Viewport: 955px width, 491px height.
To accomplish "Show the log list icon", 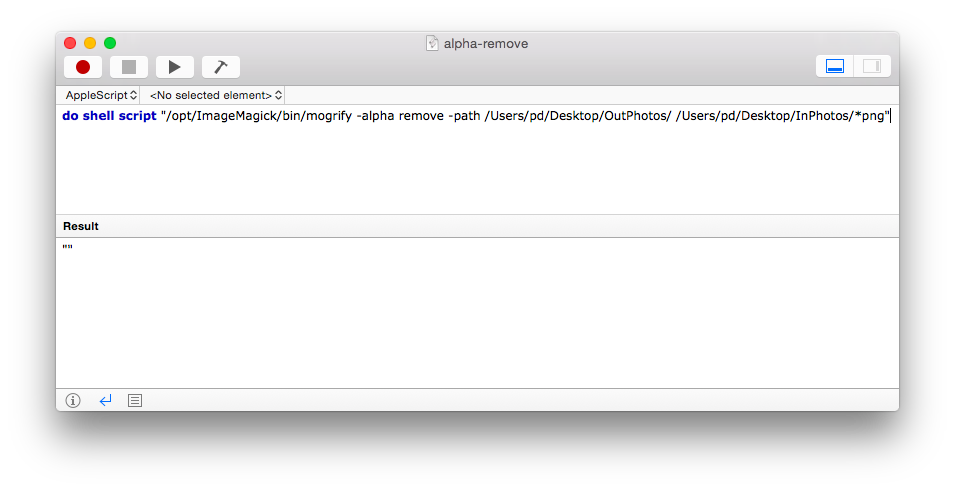I will click(x=135, y=400).
